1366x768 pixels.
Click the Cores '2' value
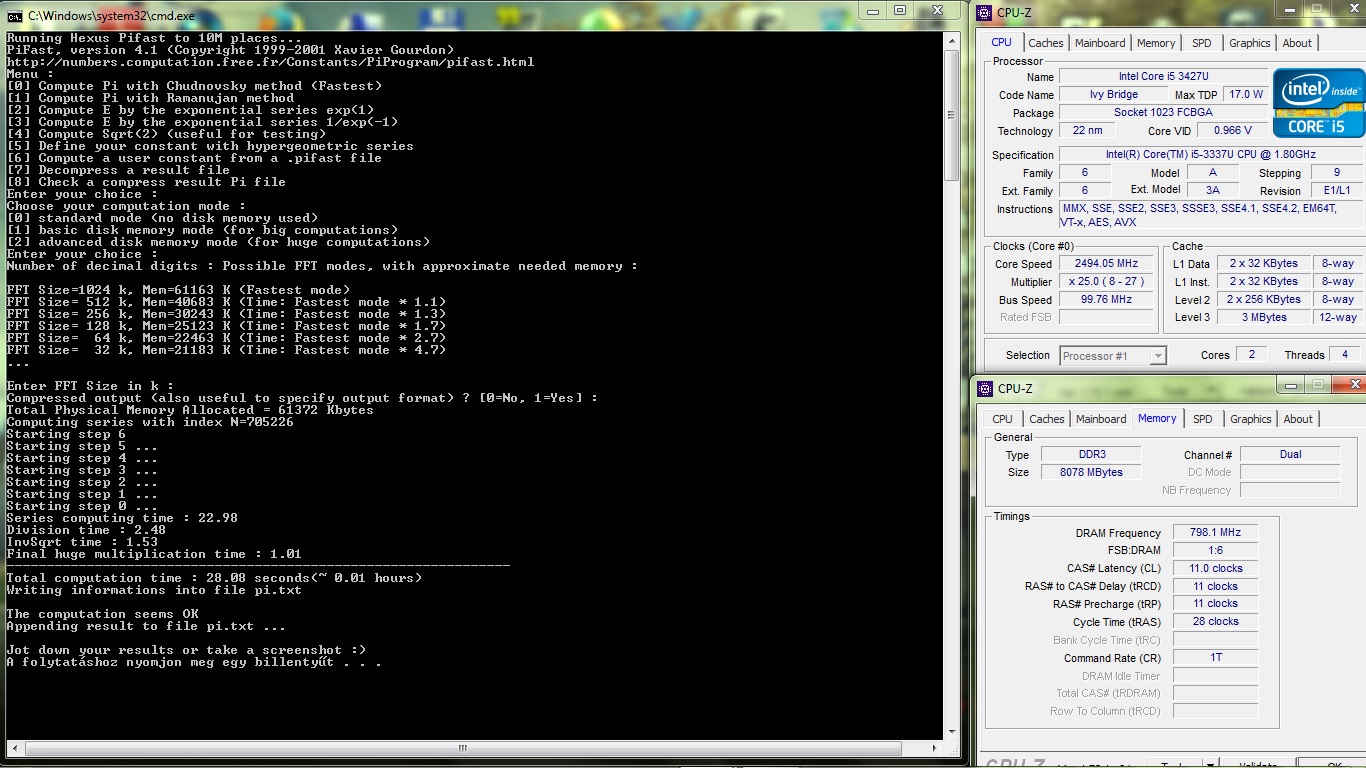pyautogui.click(x=1250, y=355)
